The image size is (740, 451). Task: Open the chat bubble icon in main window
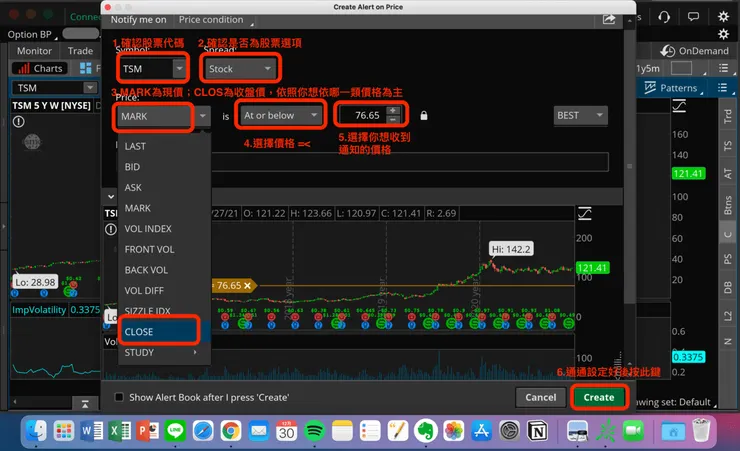693,17
